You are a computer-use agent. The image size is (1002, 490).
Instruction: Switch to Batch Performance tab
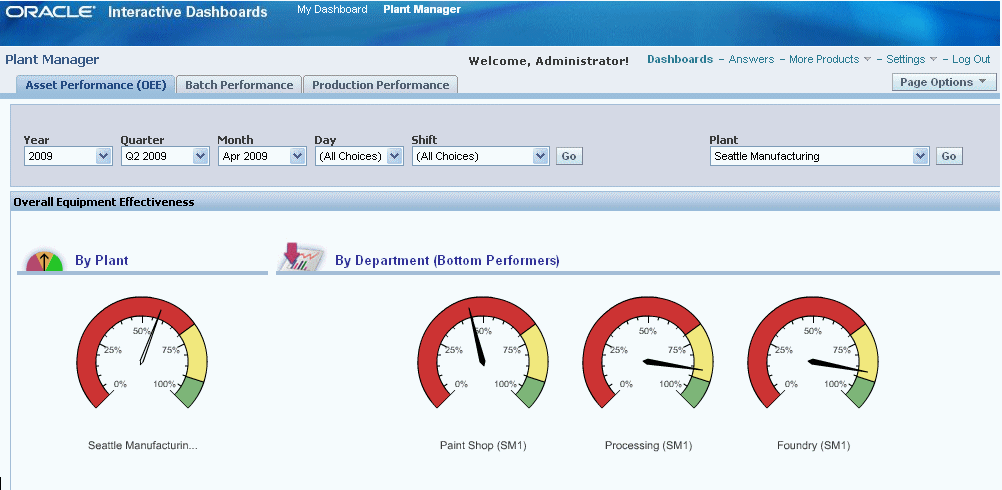tap(239, 85)
